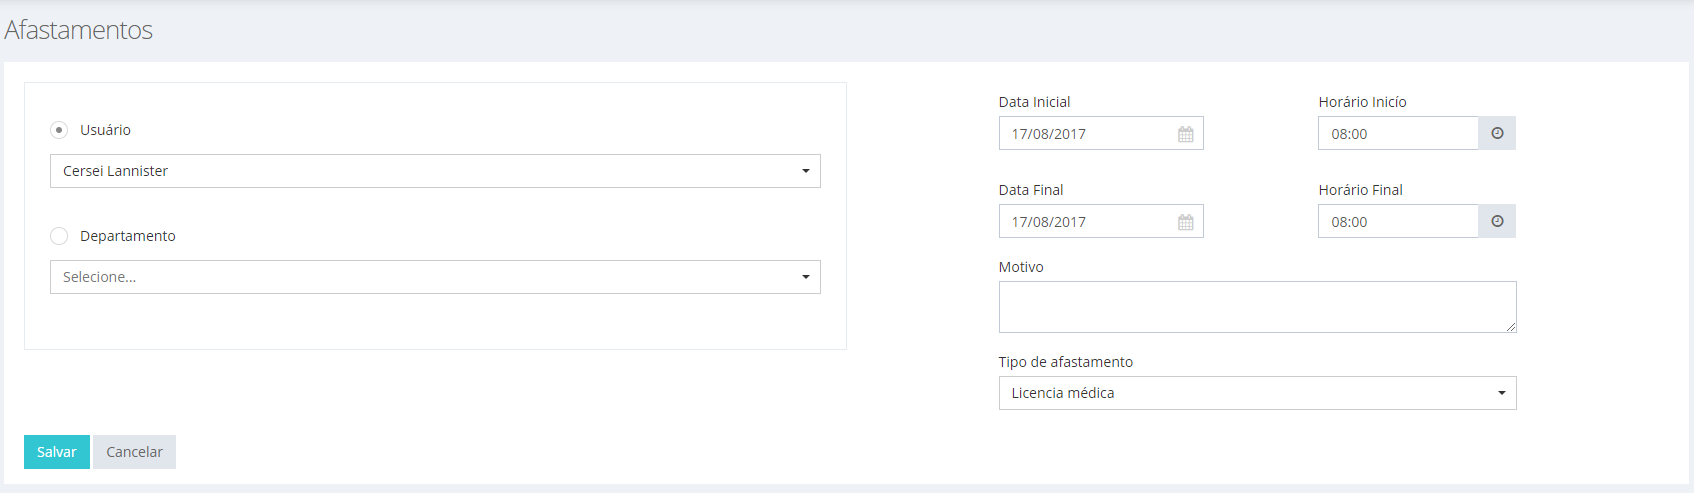Open calendar picker for Data Inicial

pos(1185,134)
